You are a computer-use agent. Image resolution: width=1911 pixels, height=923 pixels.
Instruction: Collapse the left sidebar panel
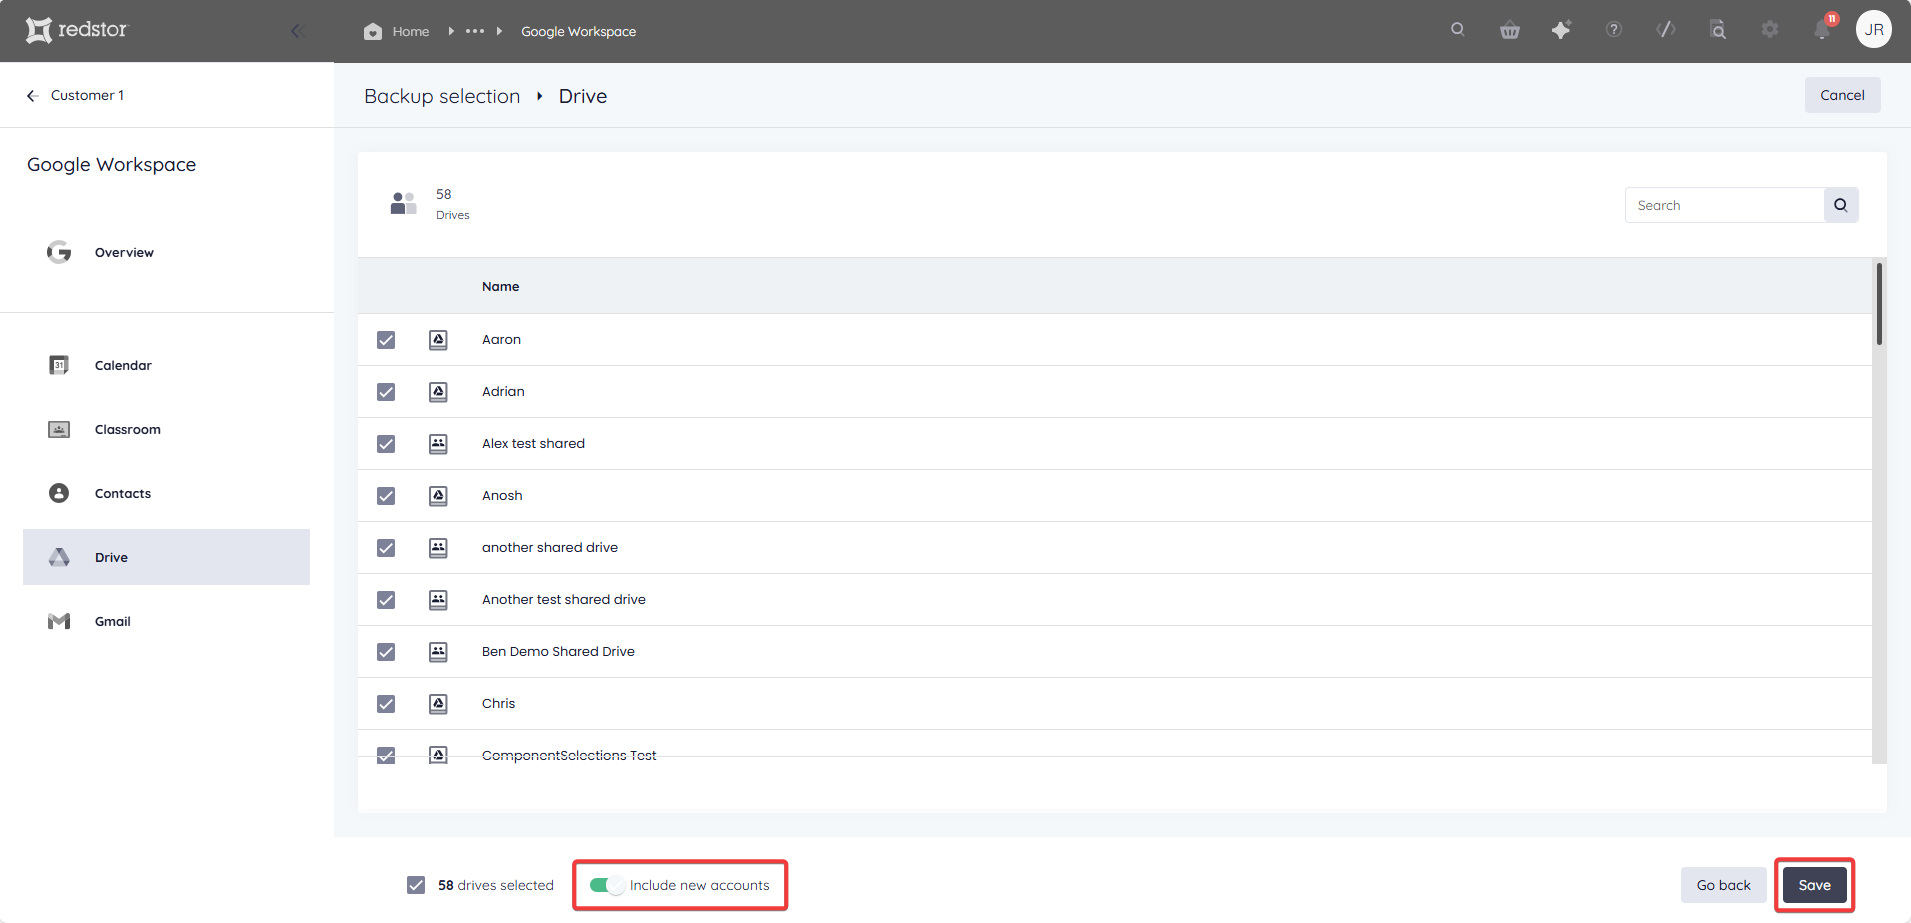point(297,31)
